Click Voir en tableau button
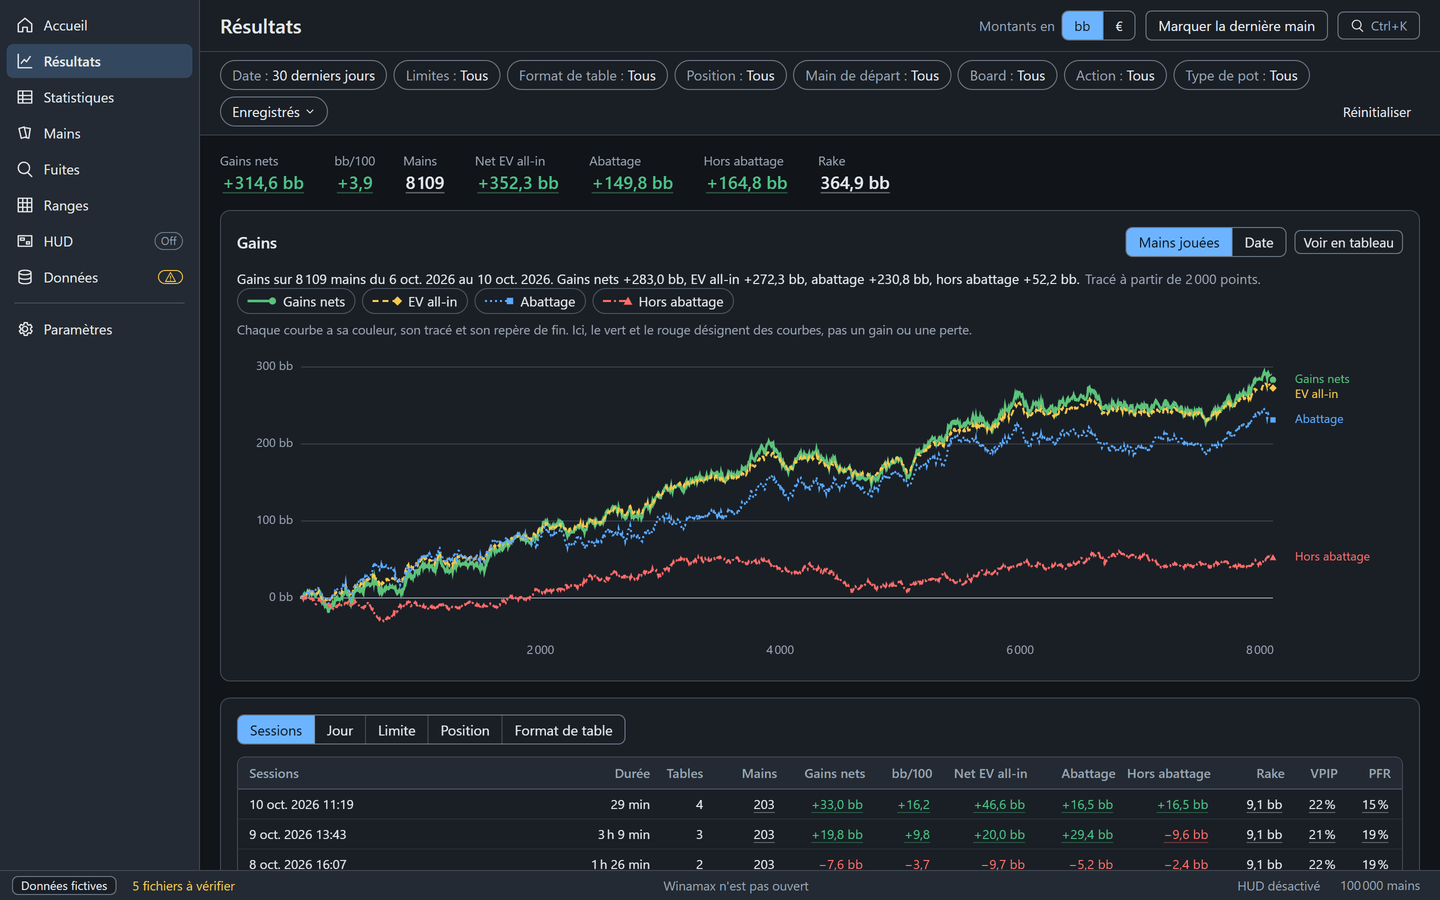This screenshot has height=900, width=1440. tap(1348, 243)
